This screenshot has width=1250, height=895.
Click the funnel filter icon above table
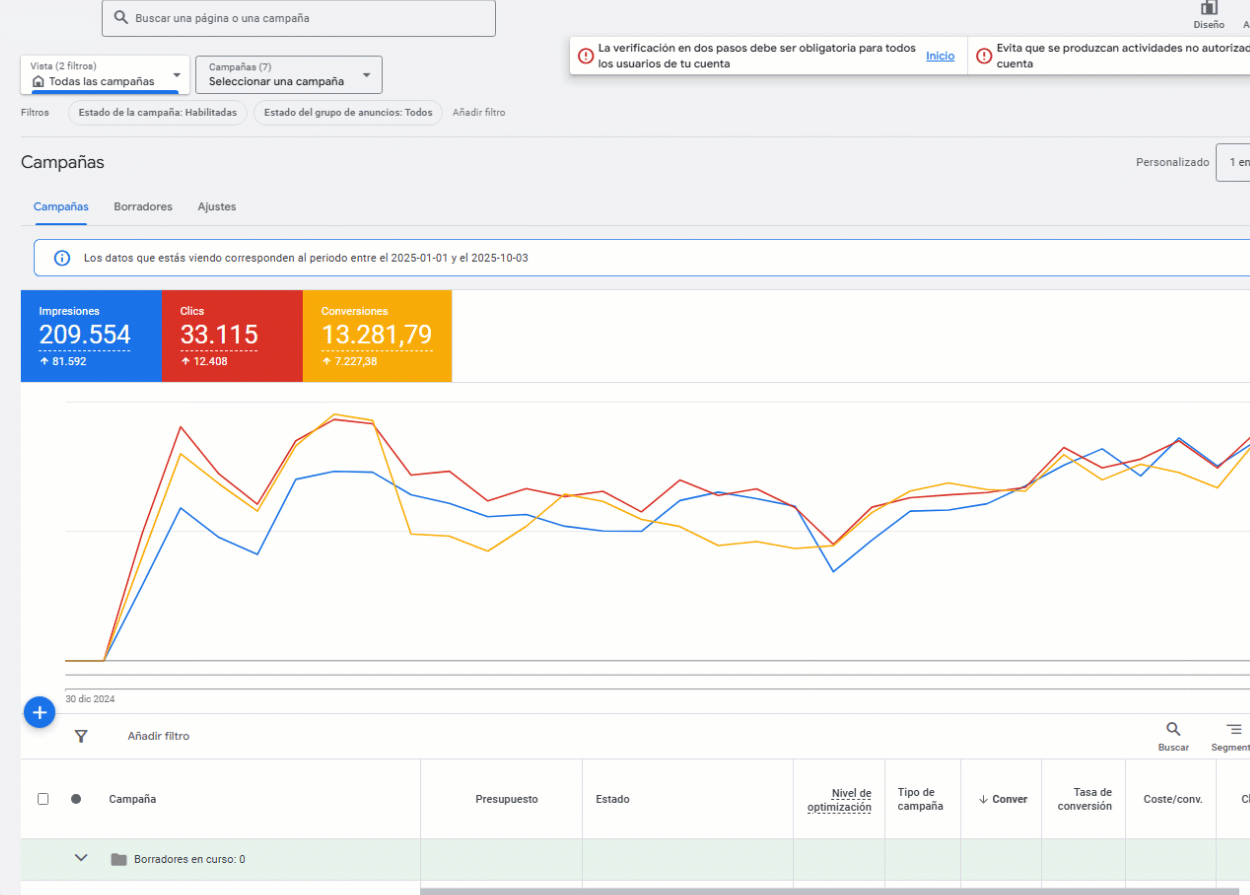[x=81, y=736]
